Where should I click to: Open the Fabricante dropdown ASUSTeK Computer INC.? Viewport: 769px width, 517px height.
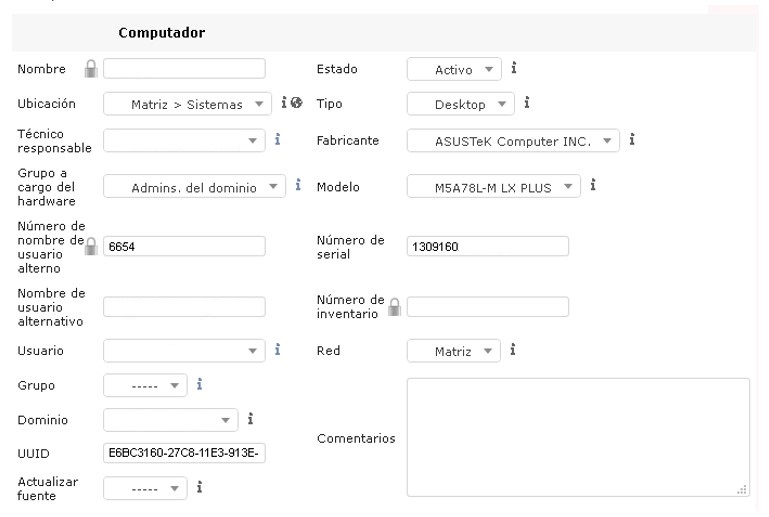[514, 141]
